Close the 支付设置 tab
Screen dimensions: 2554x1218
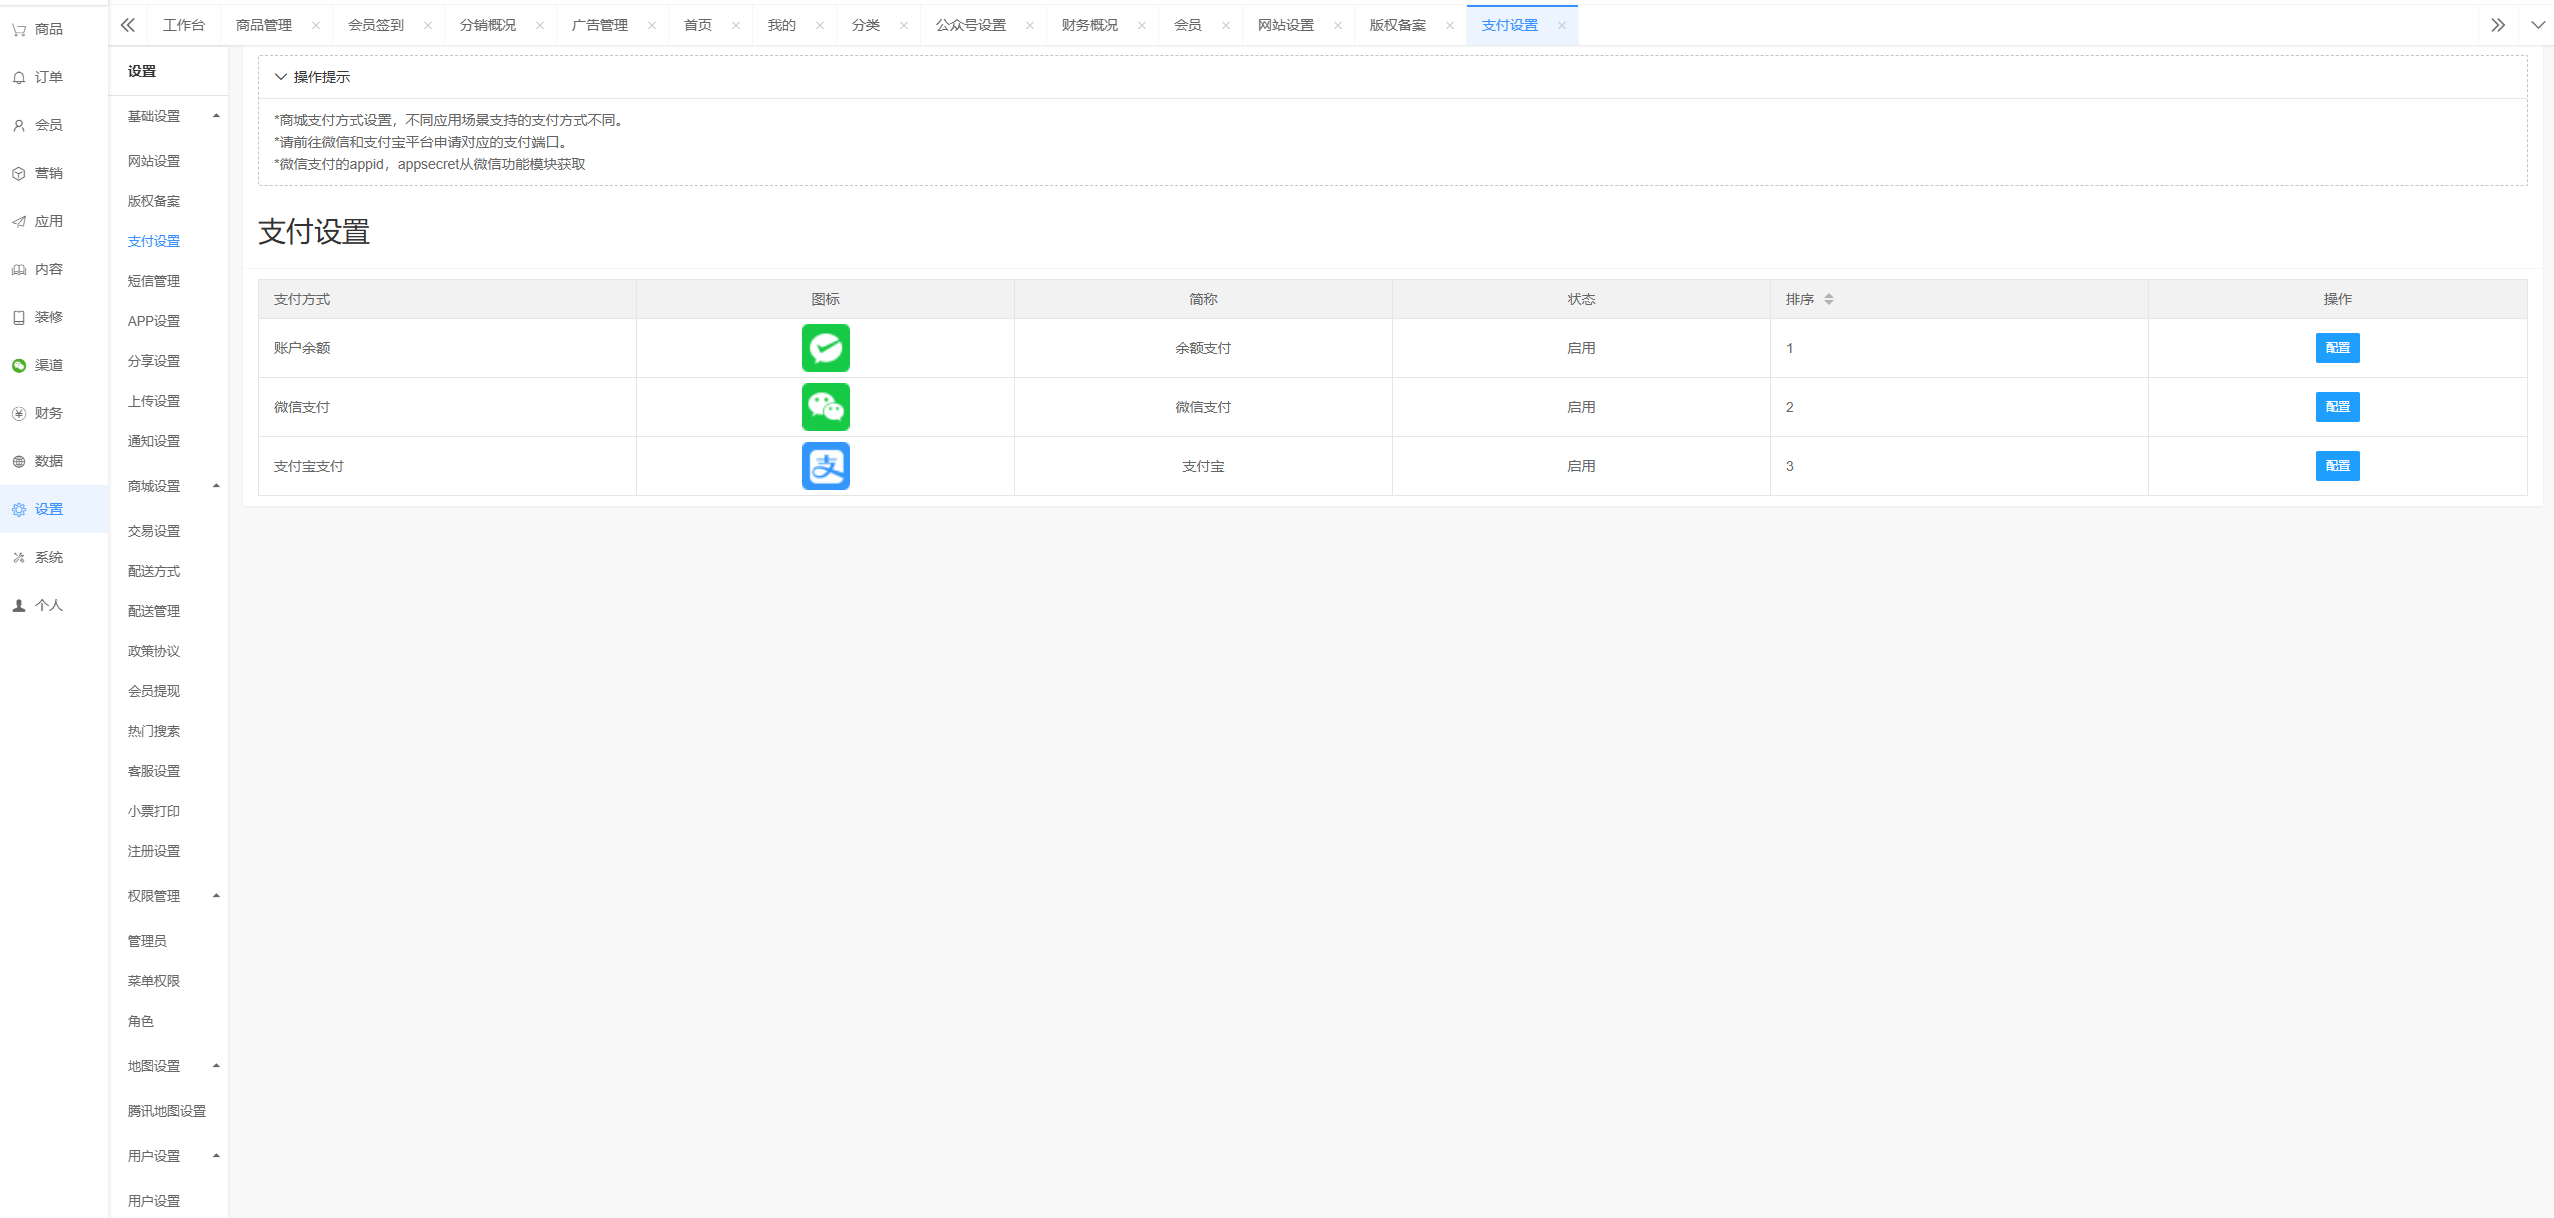pyautogui.click(x=1561, y=26)
